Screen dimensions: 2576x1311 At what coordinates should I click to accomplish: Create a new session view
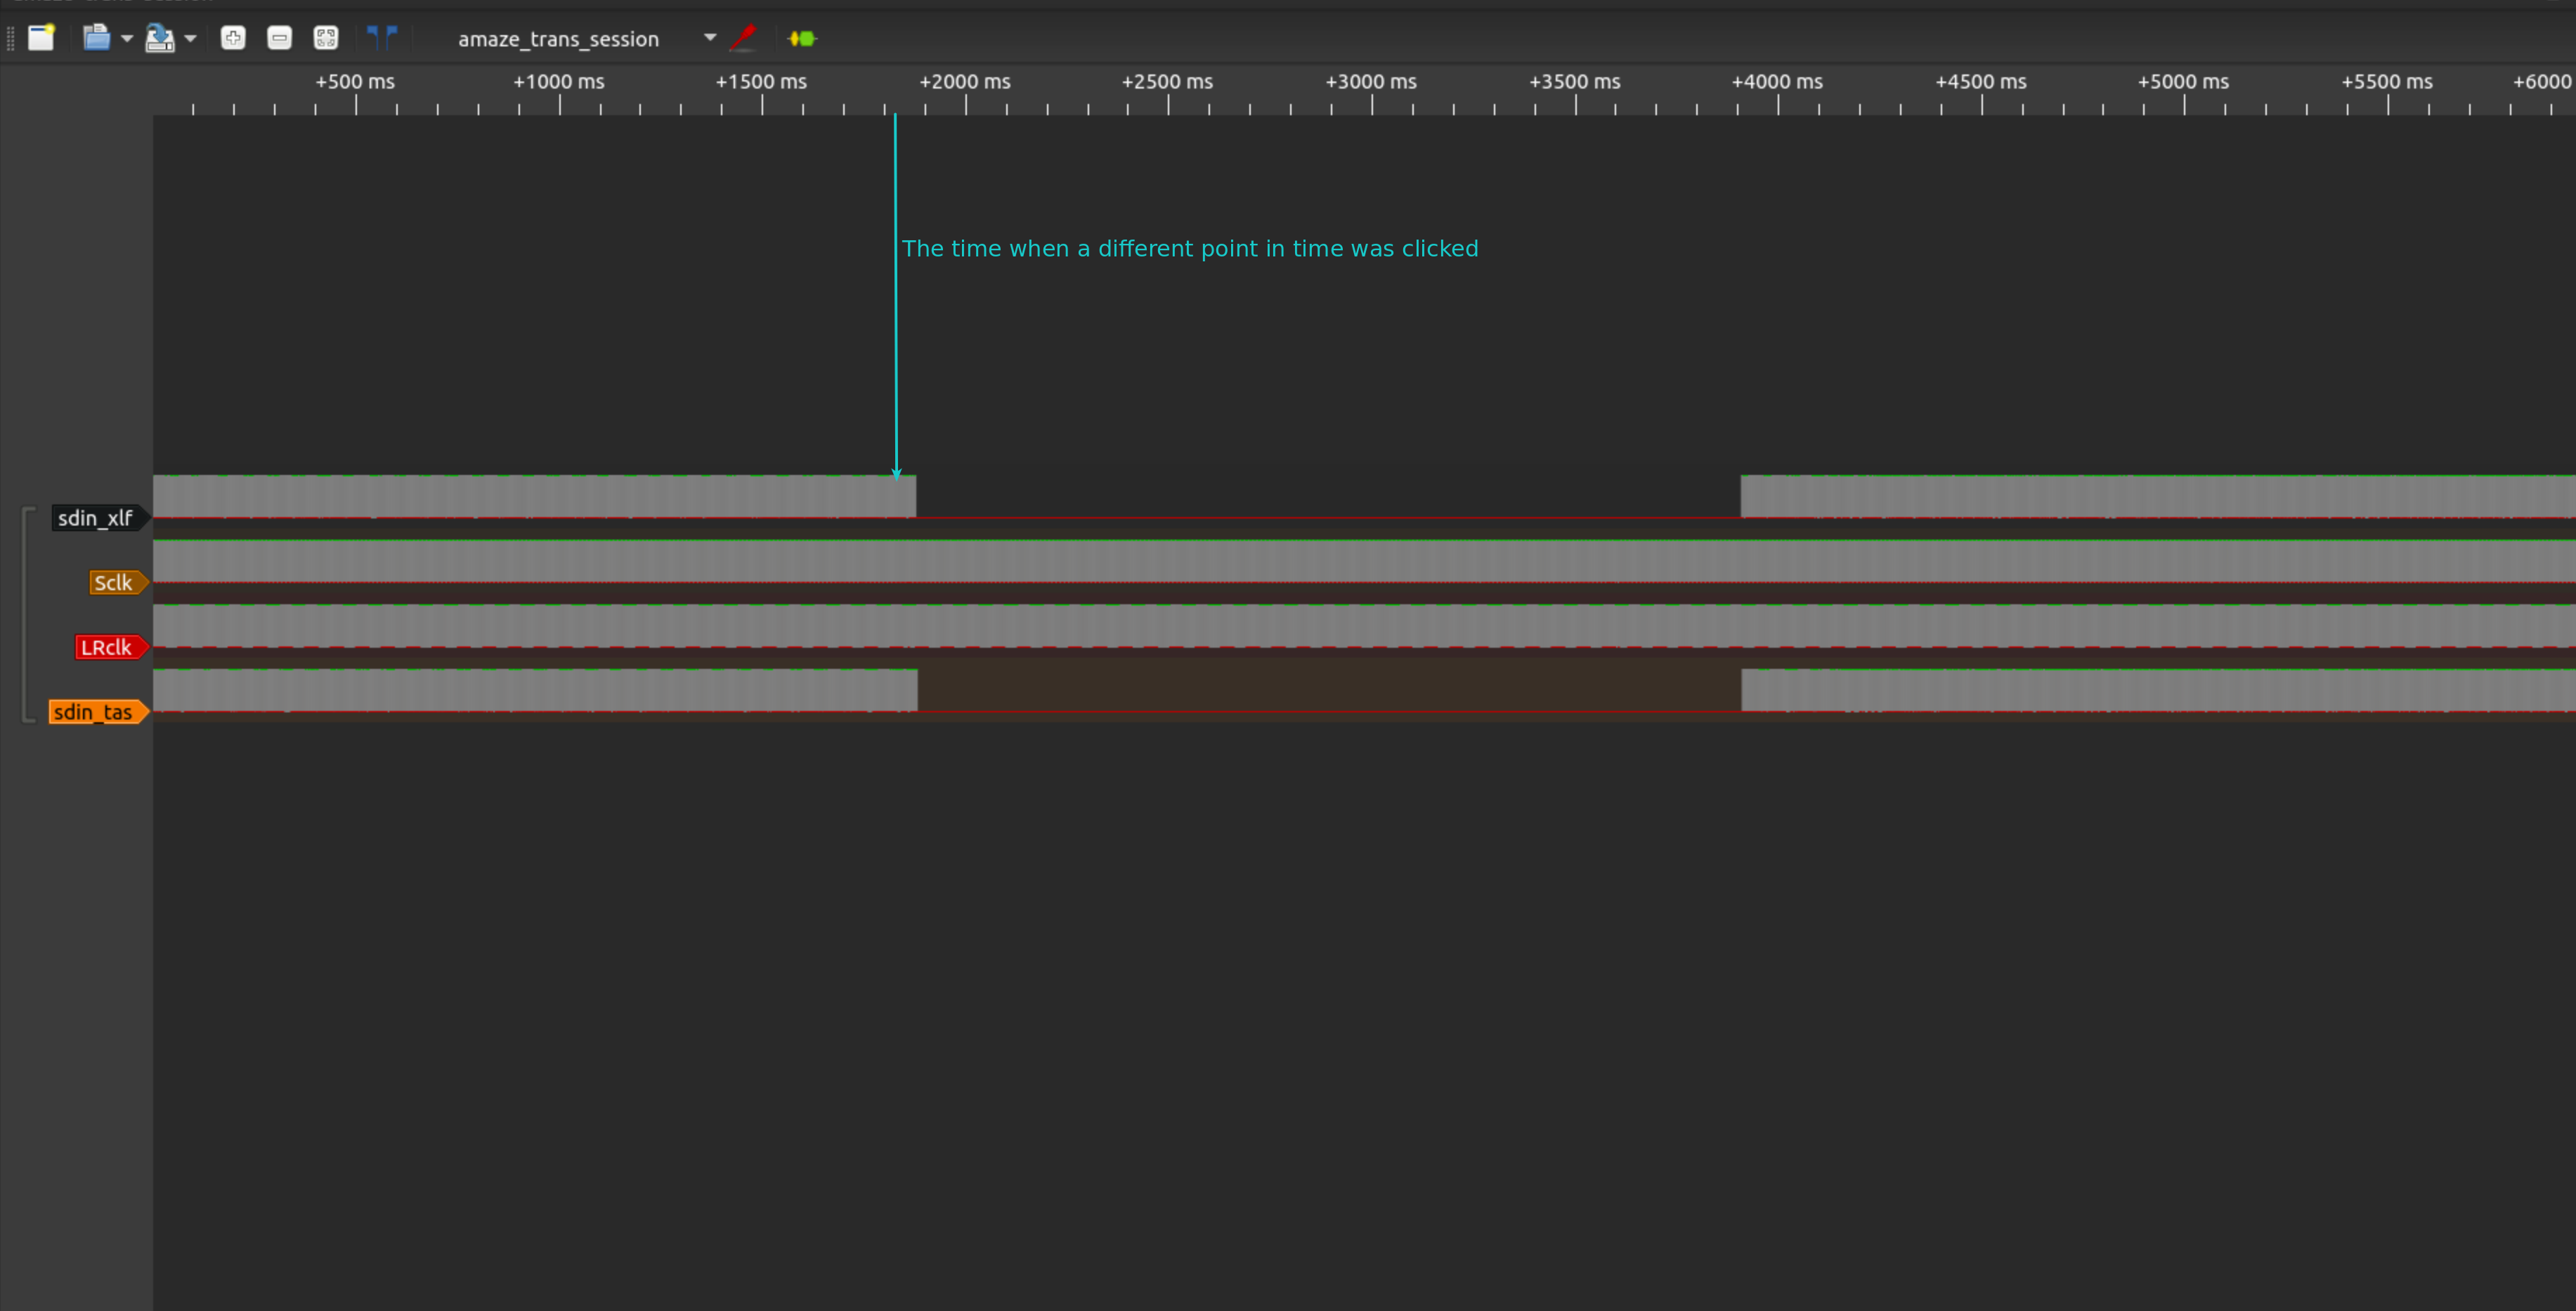pyautogui.click(x=41, y=38)
